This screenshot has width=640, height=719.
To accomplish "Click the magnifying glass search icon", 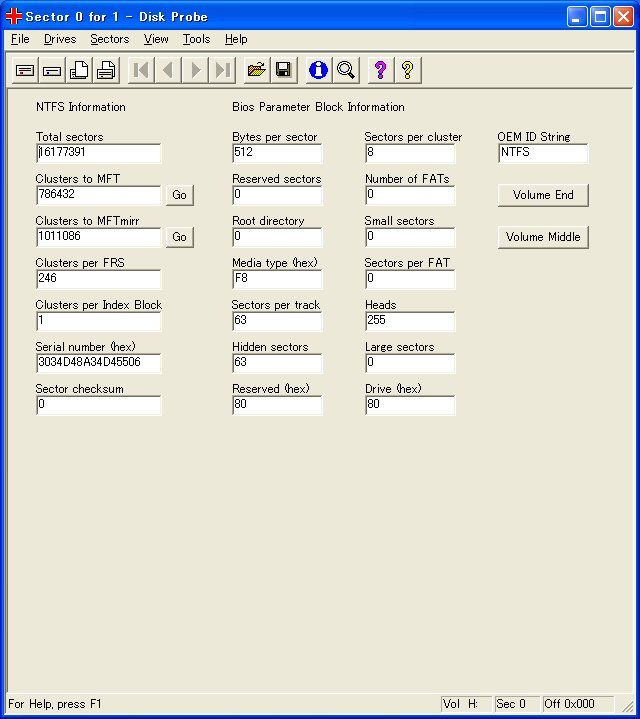I will (346, 71).
